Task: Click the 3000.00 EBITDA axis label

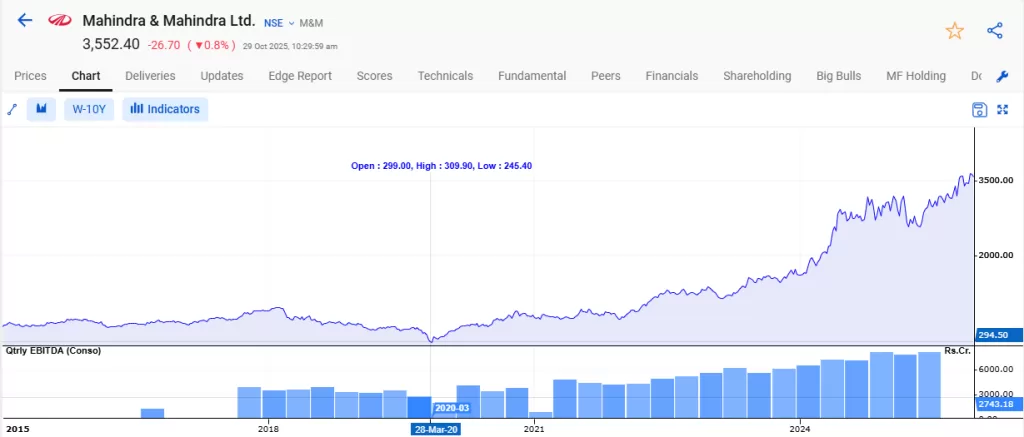Action: point(995,395)
